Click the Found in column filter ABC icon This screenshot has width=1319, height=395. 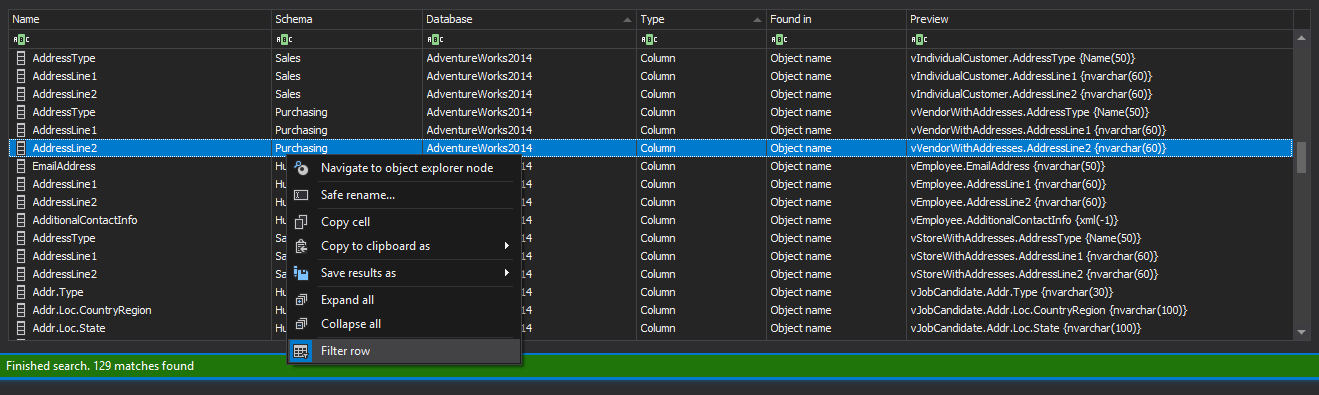click(778, 39)
